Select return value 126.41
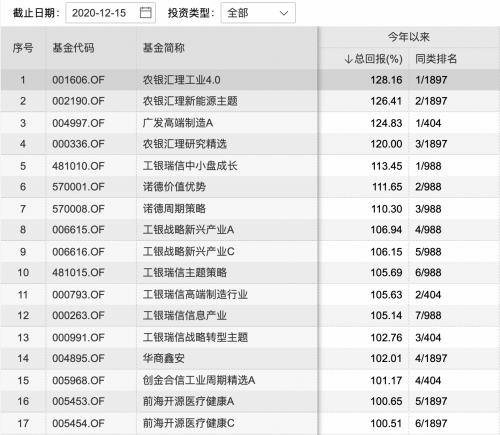 click(386, 101)
